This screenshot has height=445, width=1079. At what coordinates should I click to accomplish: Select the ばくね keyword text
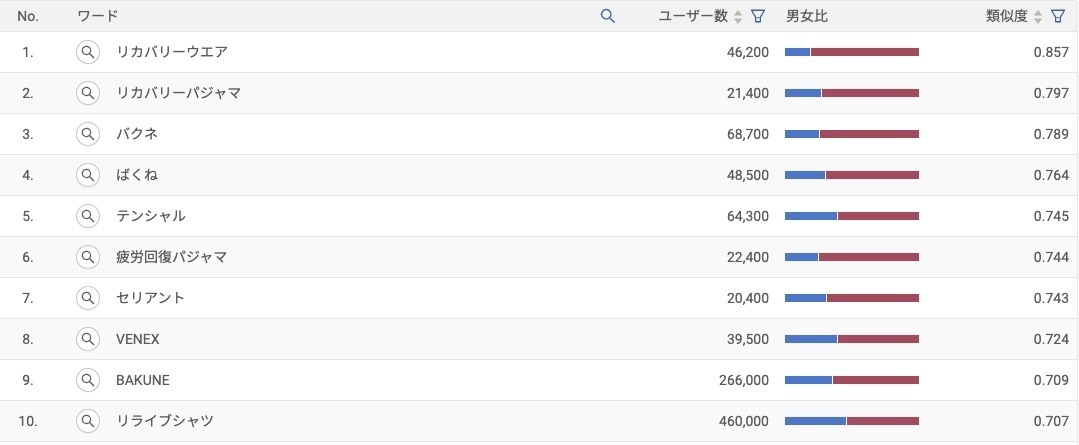[137, 175]
